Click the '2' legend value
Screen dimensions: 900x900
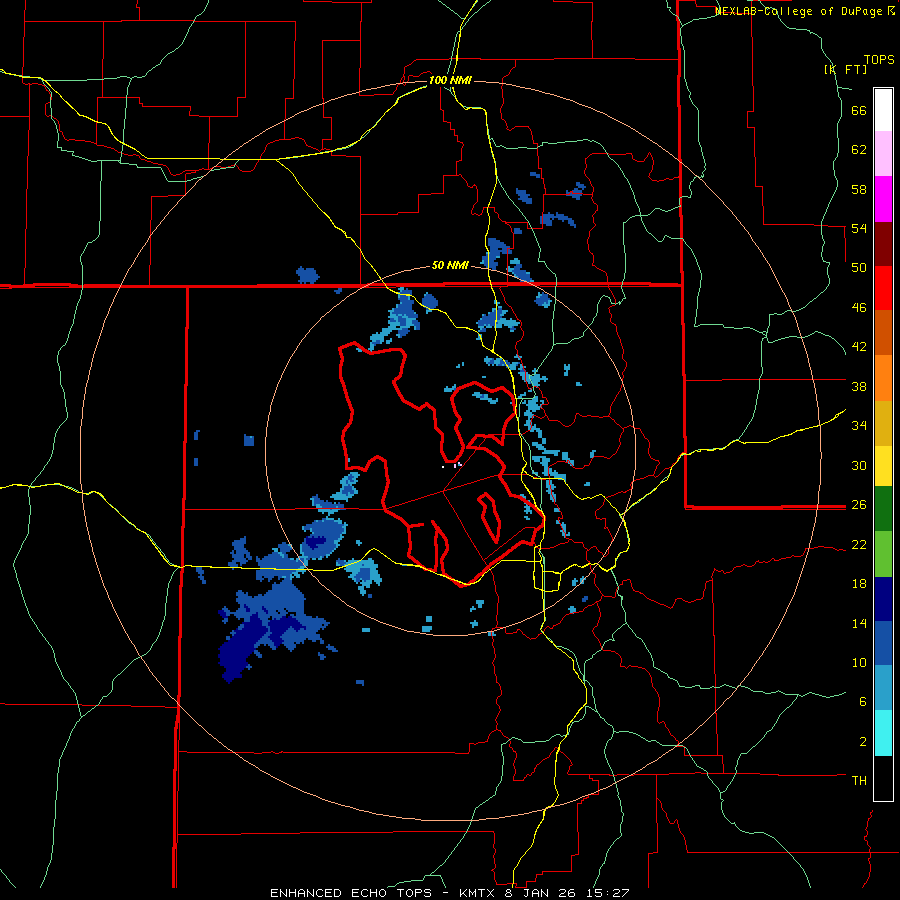[x=863, y=742]
